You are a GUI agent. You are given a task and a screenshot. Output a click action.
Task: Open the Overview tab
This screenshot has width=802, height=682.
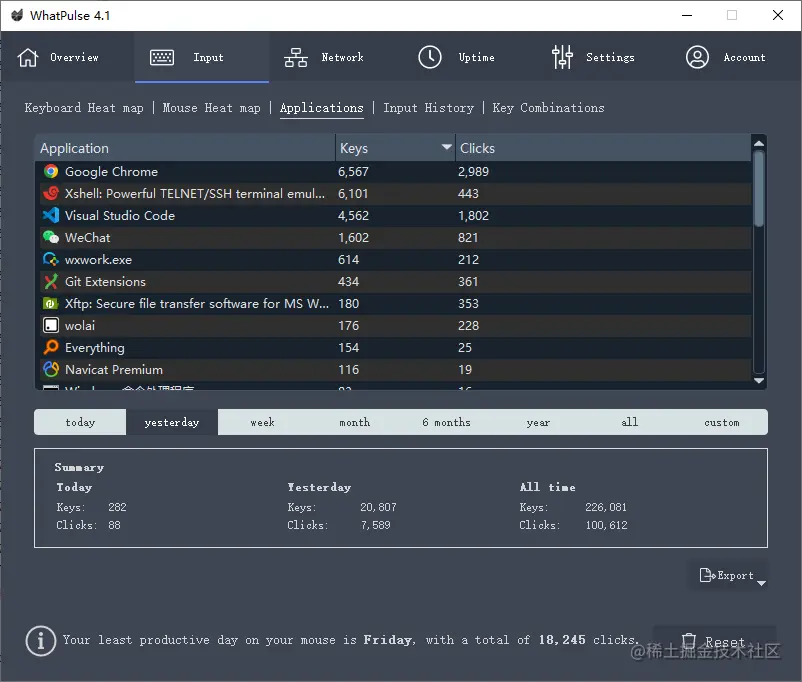pyautogui.click(x=68, y=57)
